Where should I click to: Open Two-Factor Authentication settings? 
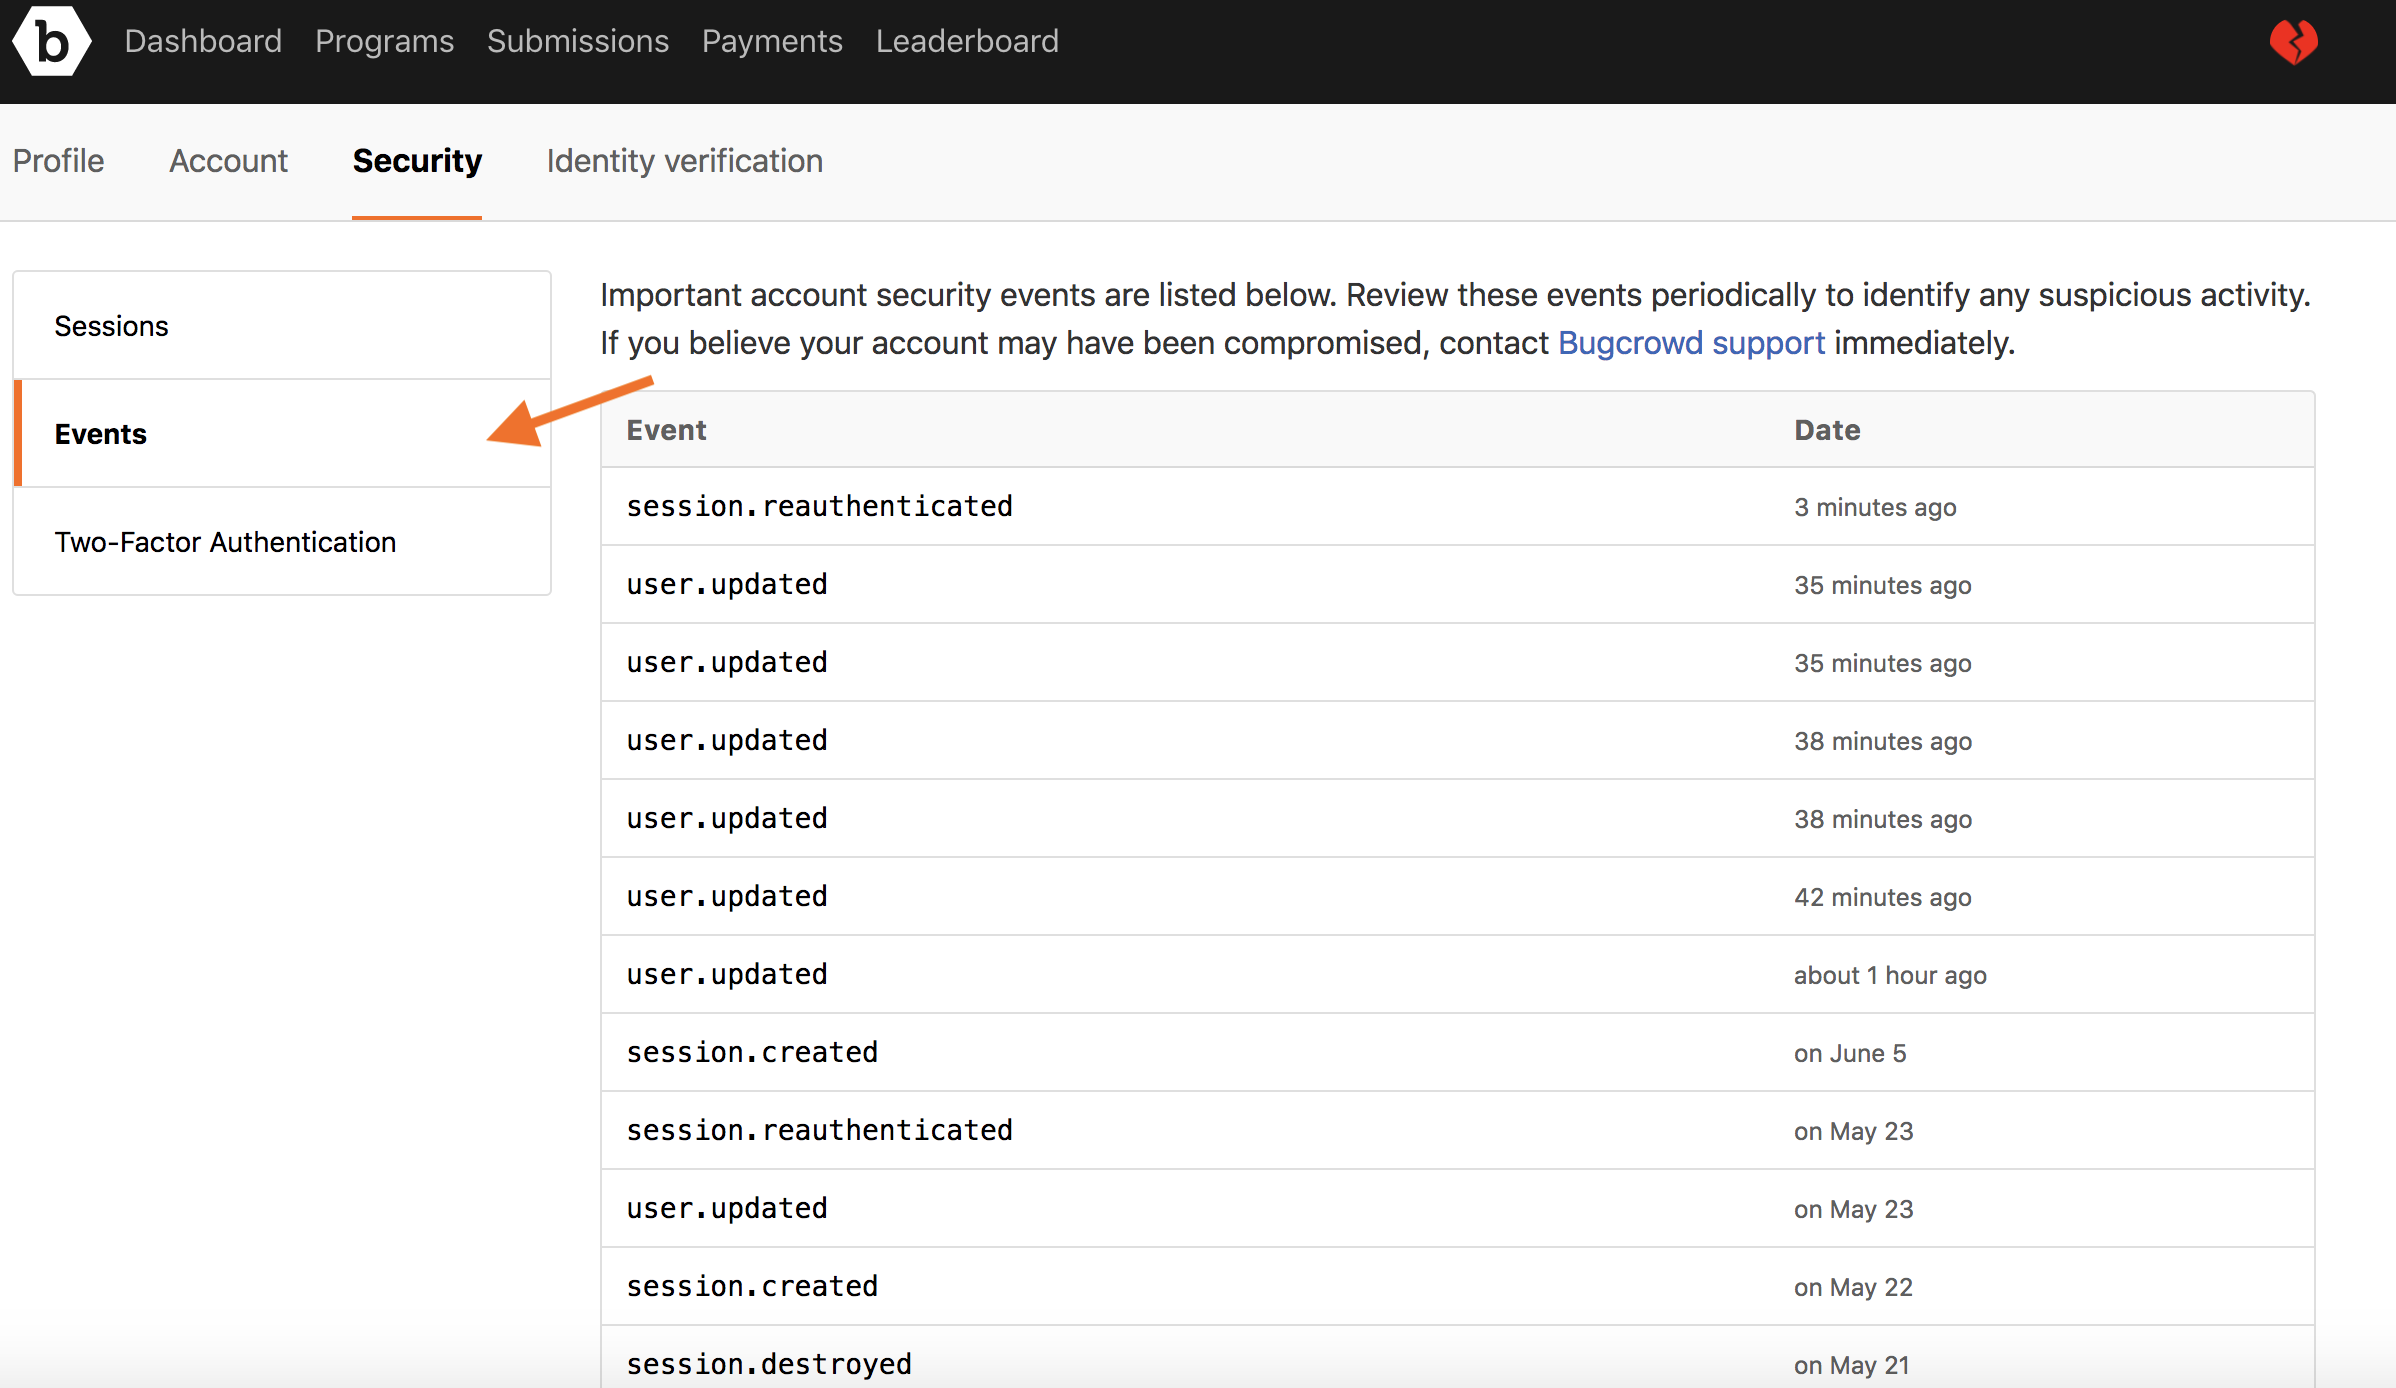click(225, 542)
